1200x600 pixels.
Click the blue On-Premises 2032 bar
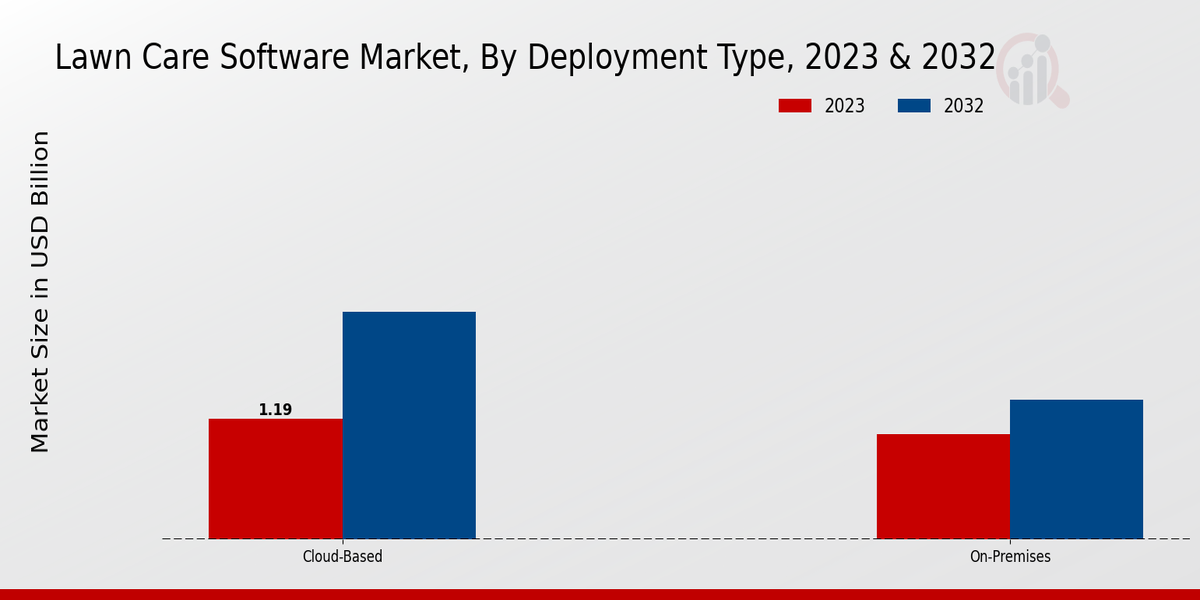pos(1076,469)
